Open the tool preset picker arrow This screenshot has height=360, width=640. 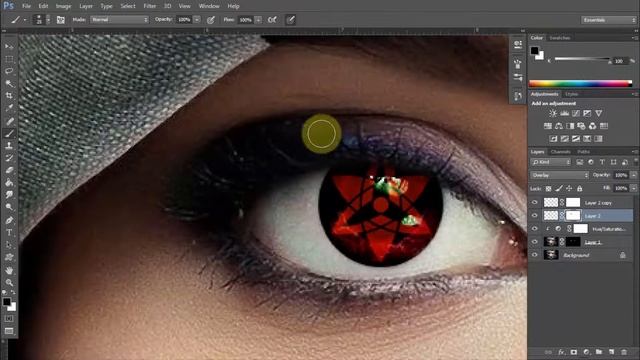[x=25, y=20]
